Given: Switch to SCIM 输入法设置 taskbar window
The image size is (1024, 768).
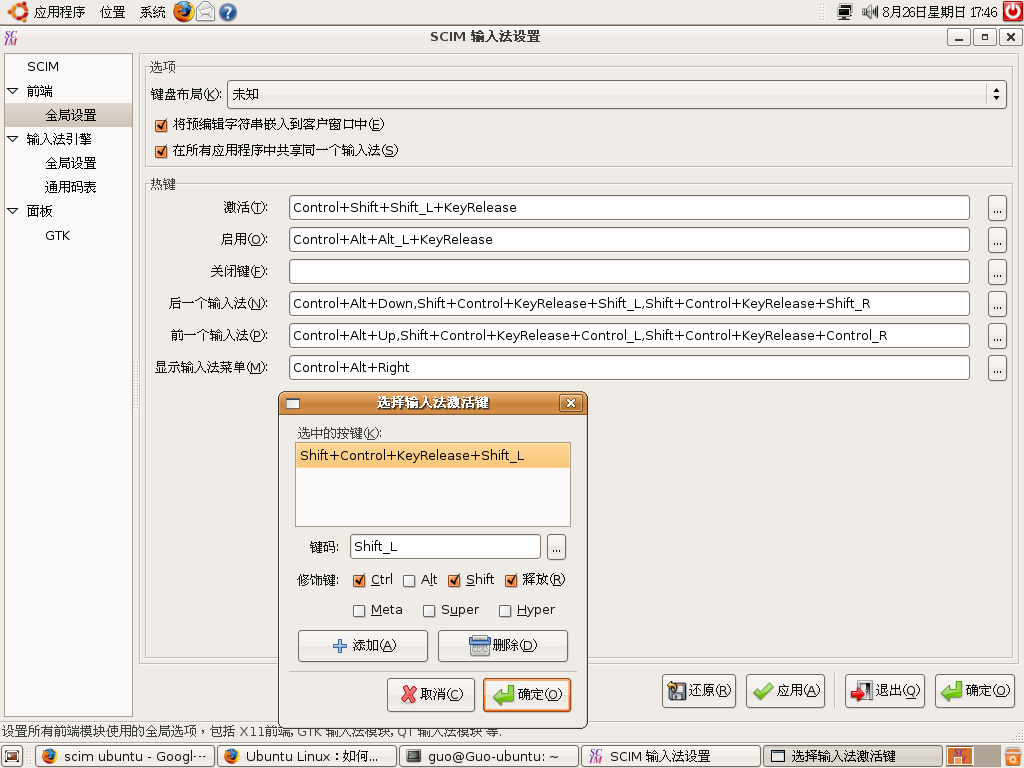Looking at the screenshot, I should click(671, 756).
